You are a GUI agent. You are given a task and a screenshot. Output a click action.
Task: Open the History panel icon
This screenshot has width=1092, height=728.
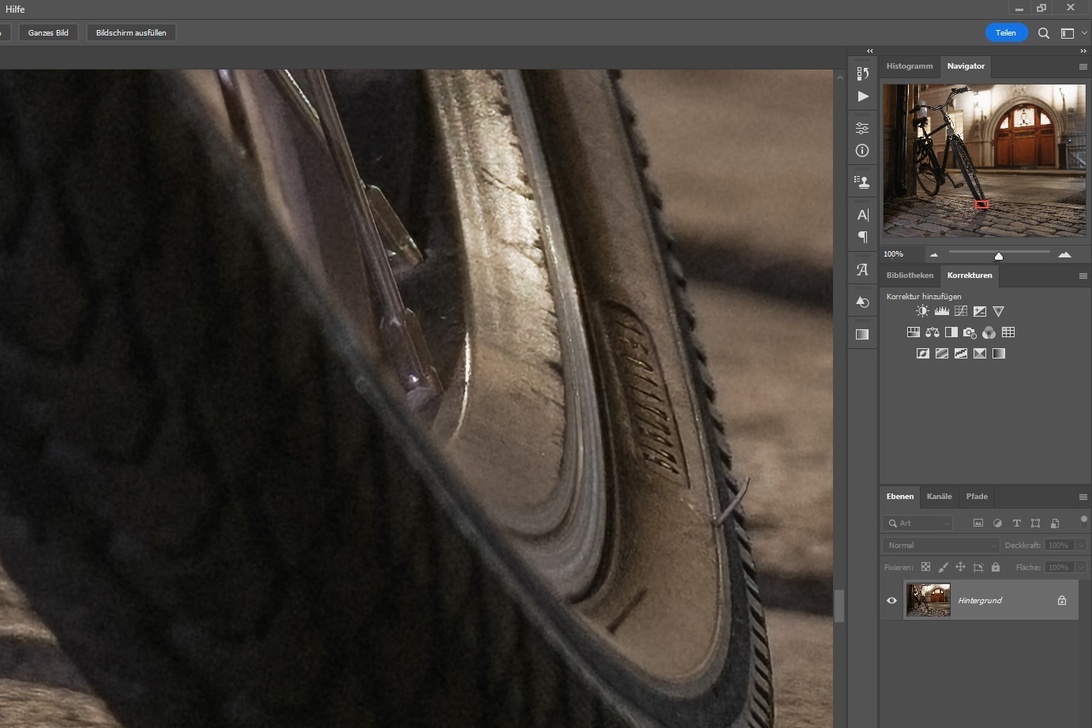pos(862,74)
